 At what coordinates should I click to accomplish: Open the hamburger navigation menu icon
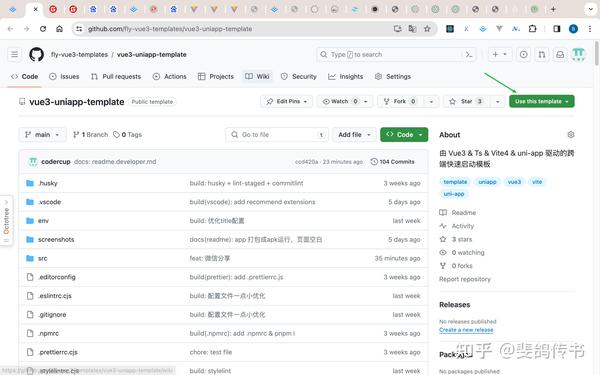(15, 54)
